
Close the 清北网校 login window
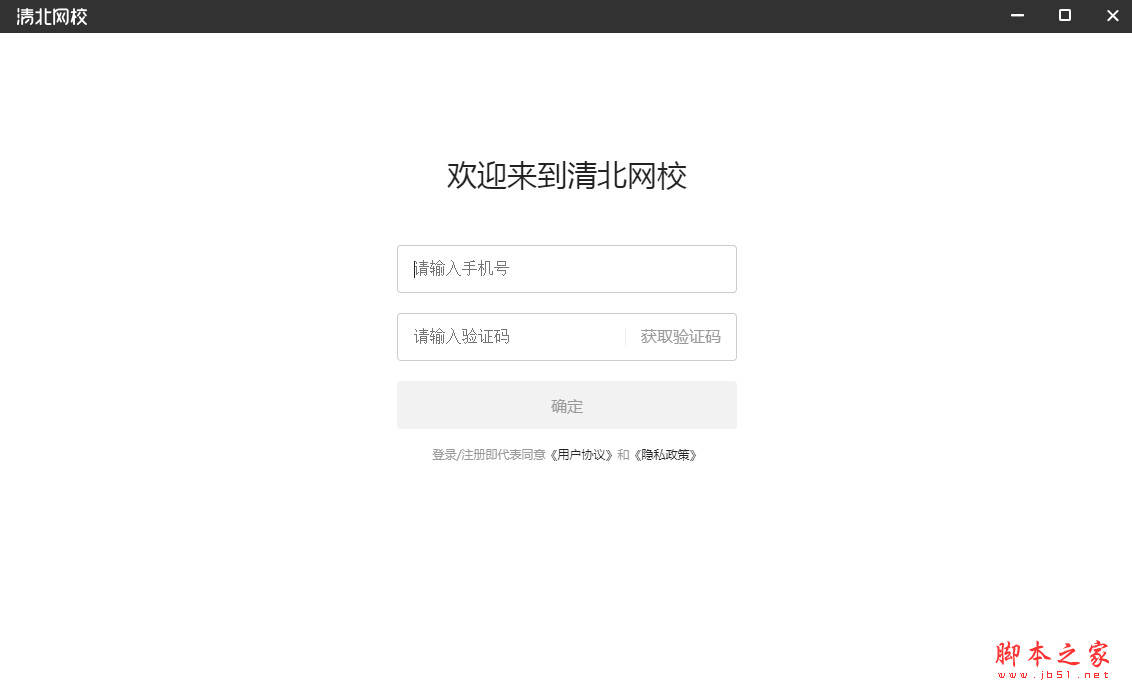pyautogui.click(x=1113, y=15)
